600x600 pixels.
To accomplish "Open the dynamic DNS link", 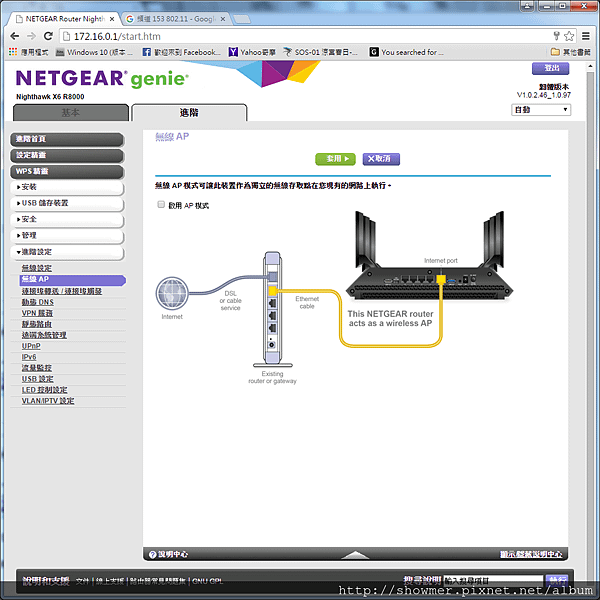I will tap(38, 302).
